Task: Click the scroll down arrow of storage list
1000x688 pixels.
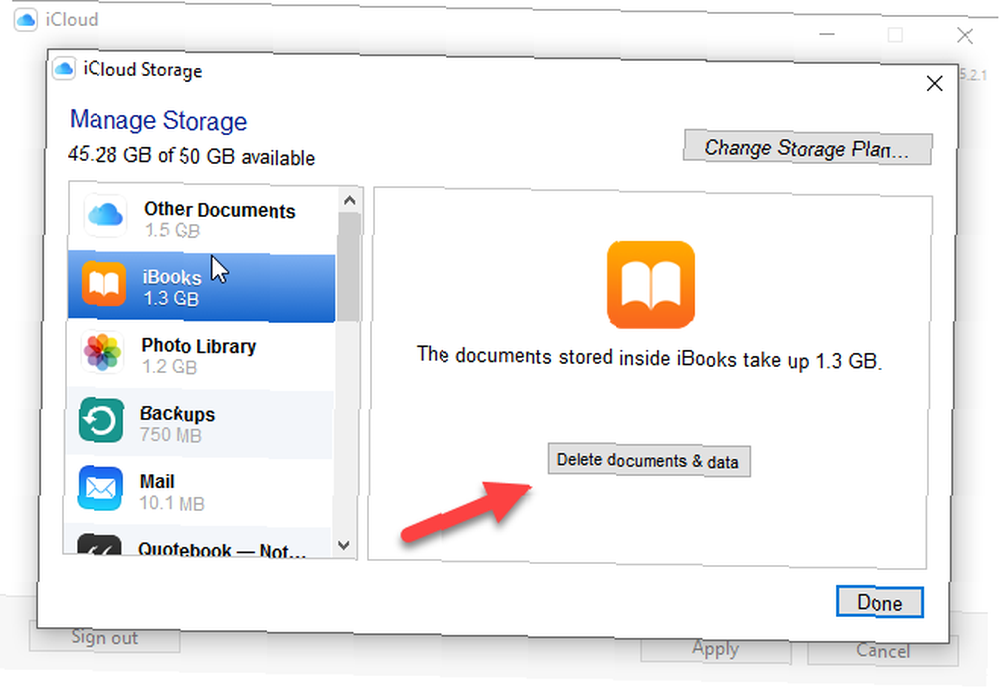Action: click(344, 545)
